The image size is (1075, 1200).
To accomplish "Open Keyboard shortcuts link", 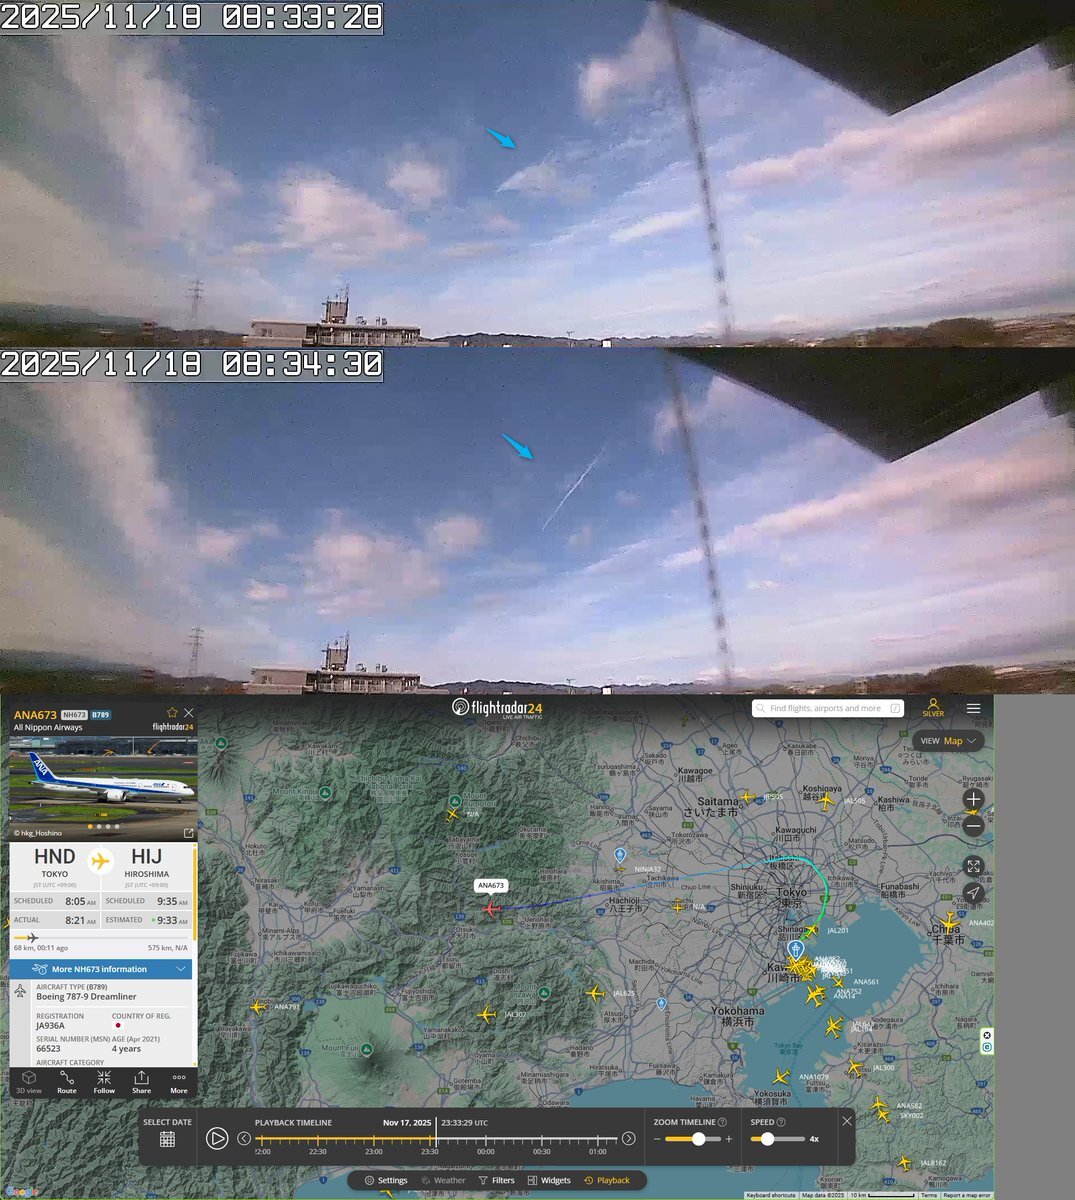I will [x=771, y=1195].
